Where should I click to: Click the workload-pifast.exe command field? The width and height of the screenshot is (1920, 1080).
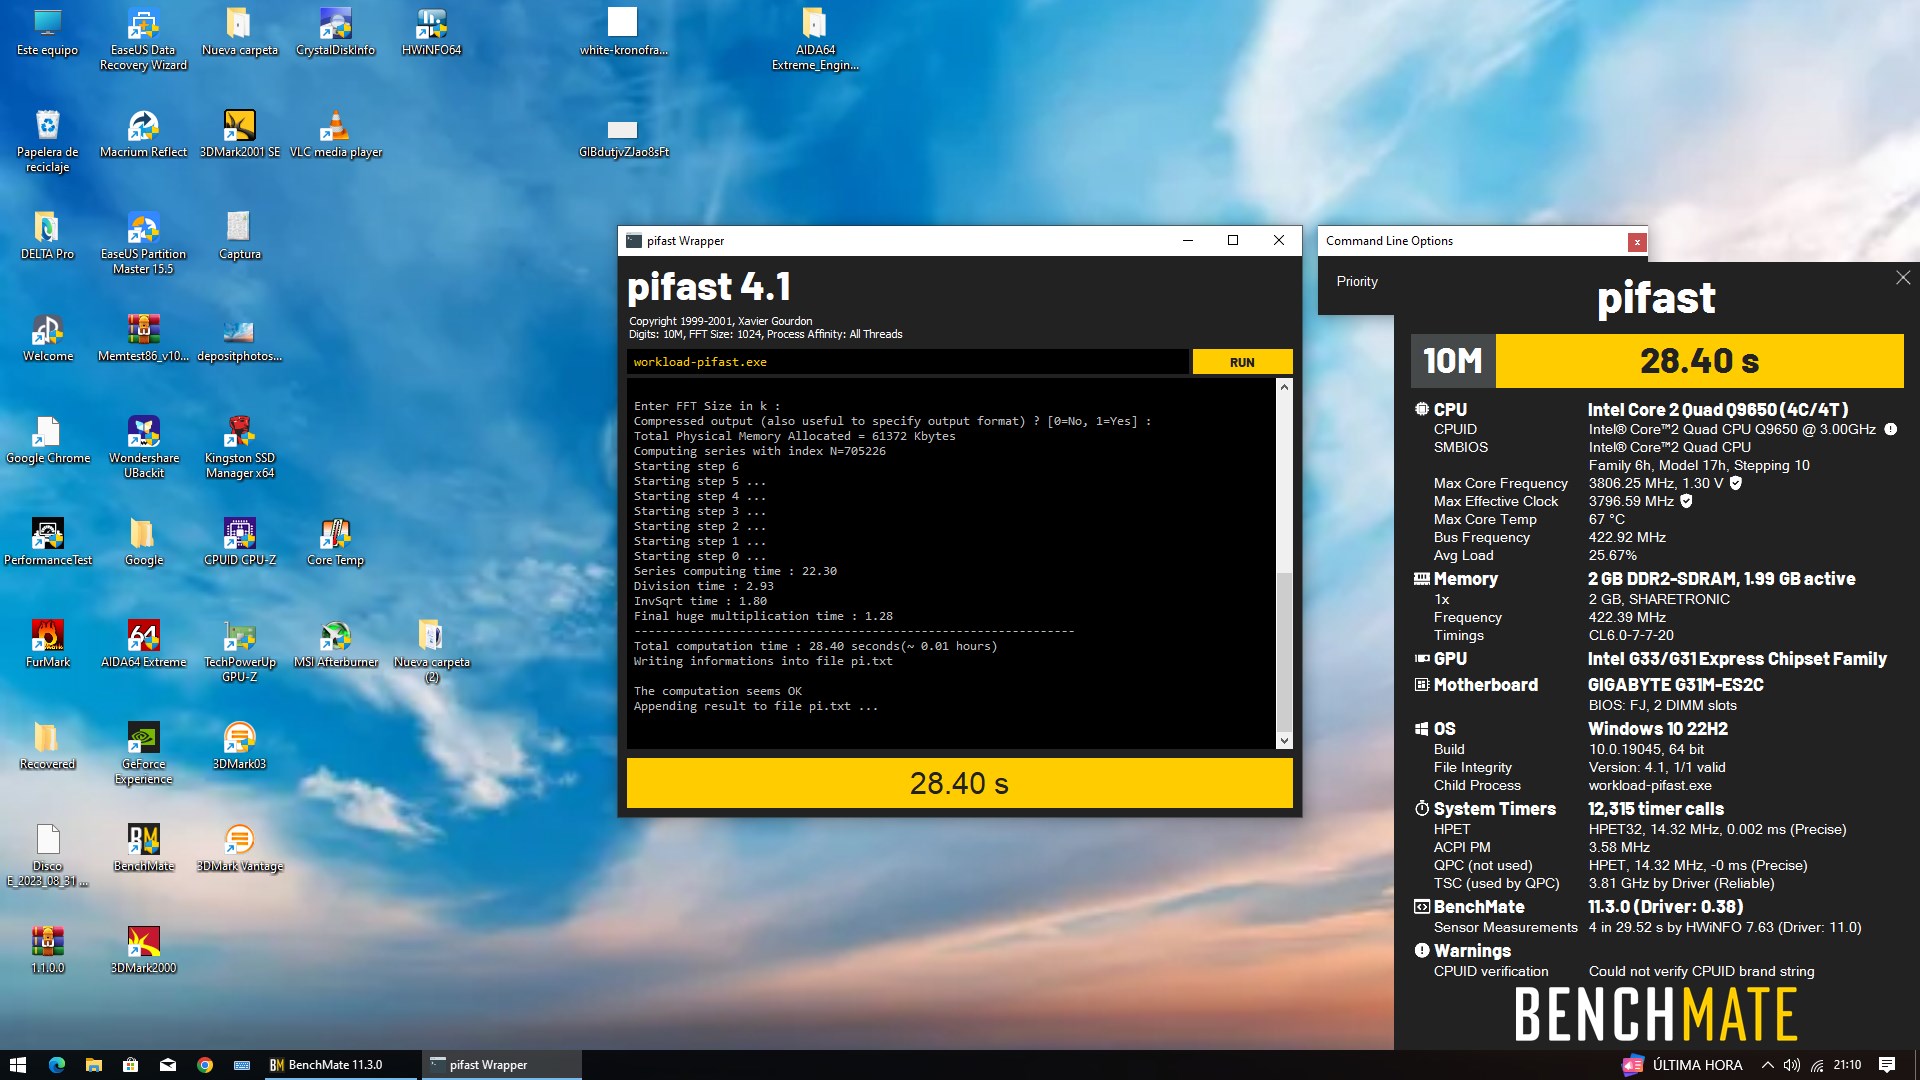(908, 362)
